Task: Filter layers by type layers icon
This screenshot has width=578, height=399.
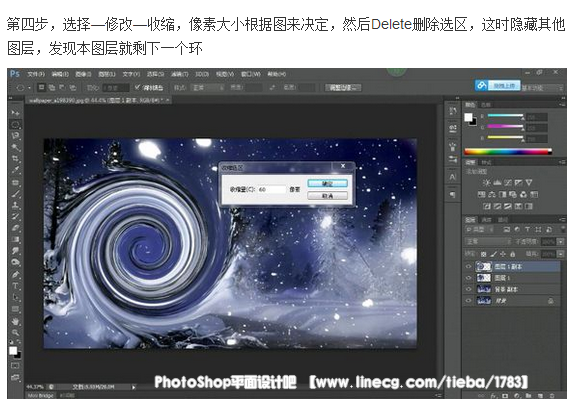Action: click(527, 229)
